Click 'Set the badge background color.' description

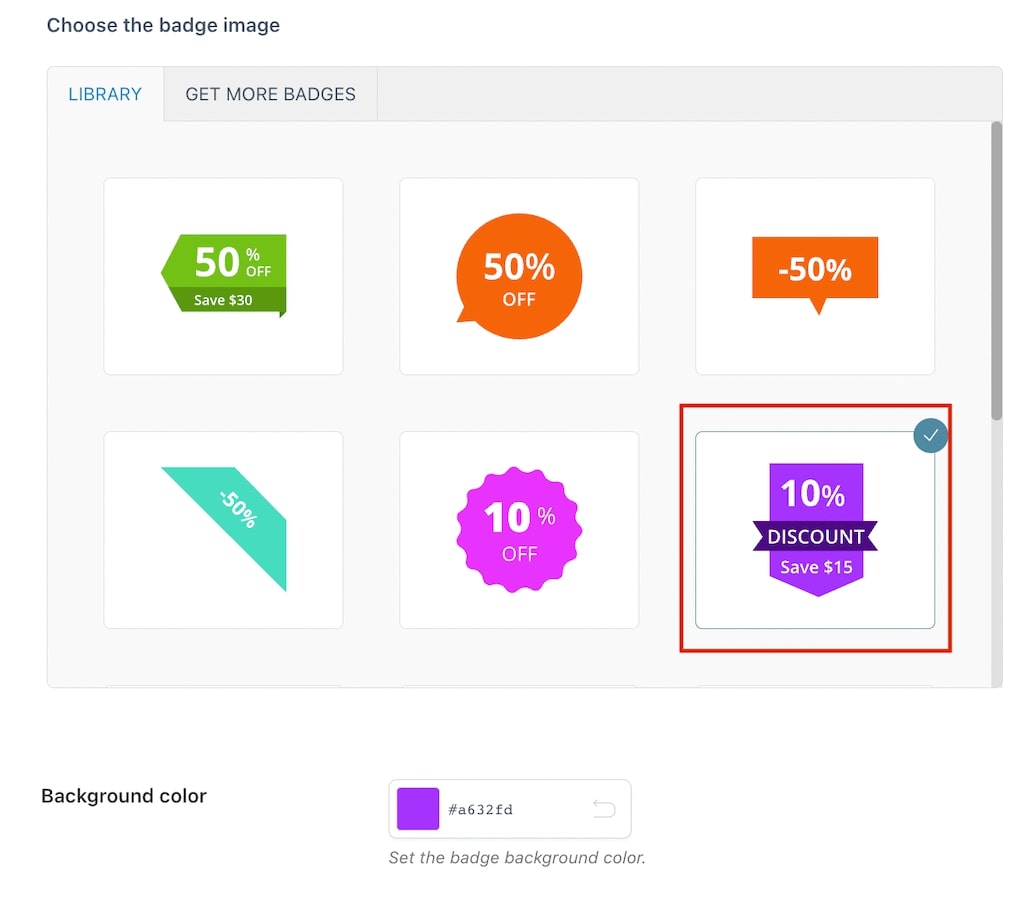pyautogui.click(x=517, y=857)
